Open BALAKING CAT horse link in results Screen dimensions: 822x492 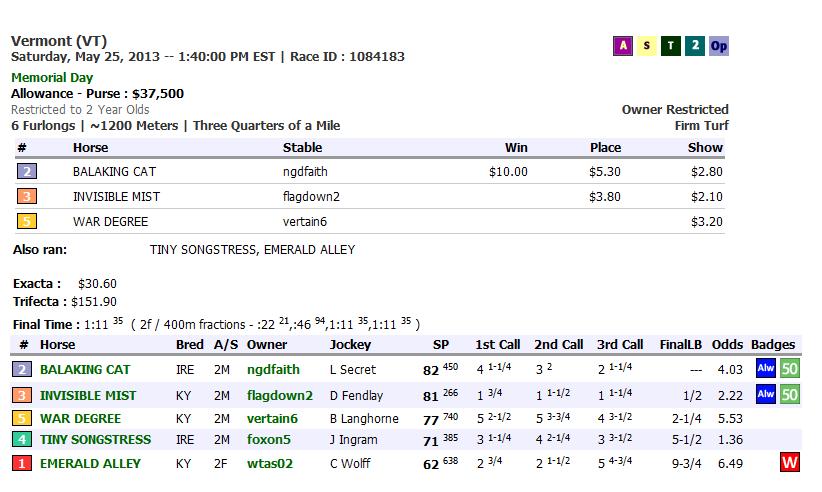(84, 370)
